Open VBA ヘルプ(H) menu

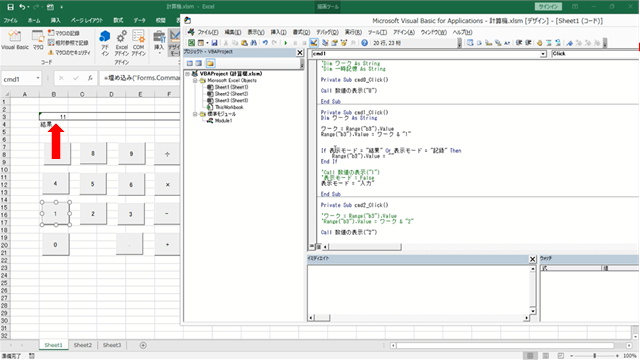tap(462, 32)
